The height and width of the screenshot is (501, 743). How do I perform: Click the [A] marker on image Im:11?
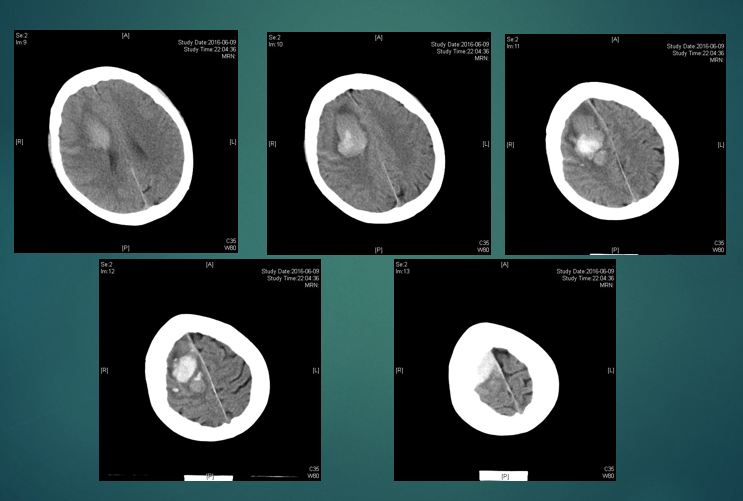614,39
